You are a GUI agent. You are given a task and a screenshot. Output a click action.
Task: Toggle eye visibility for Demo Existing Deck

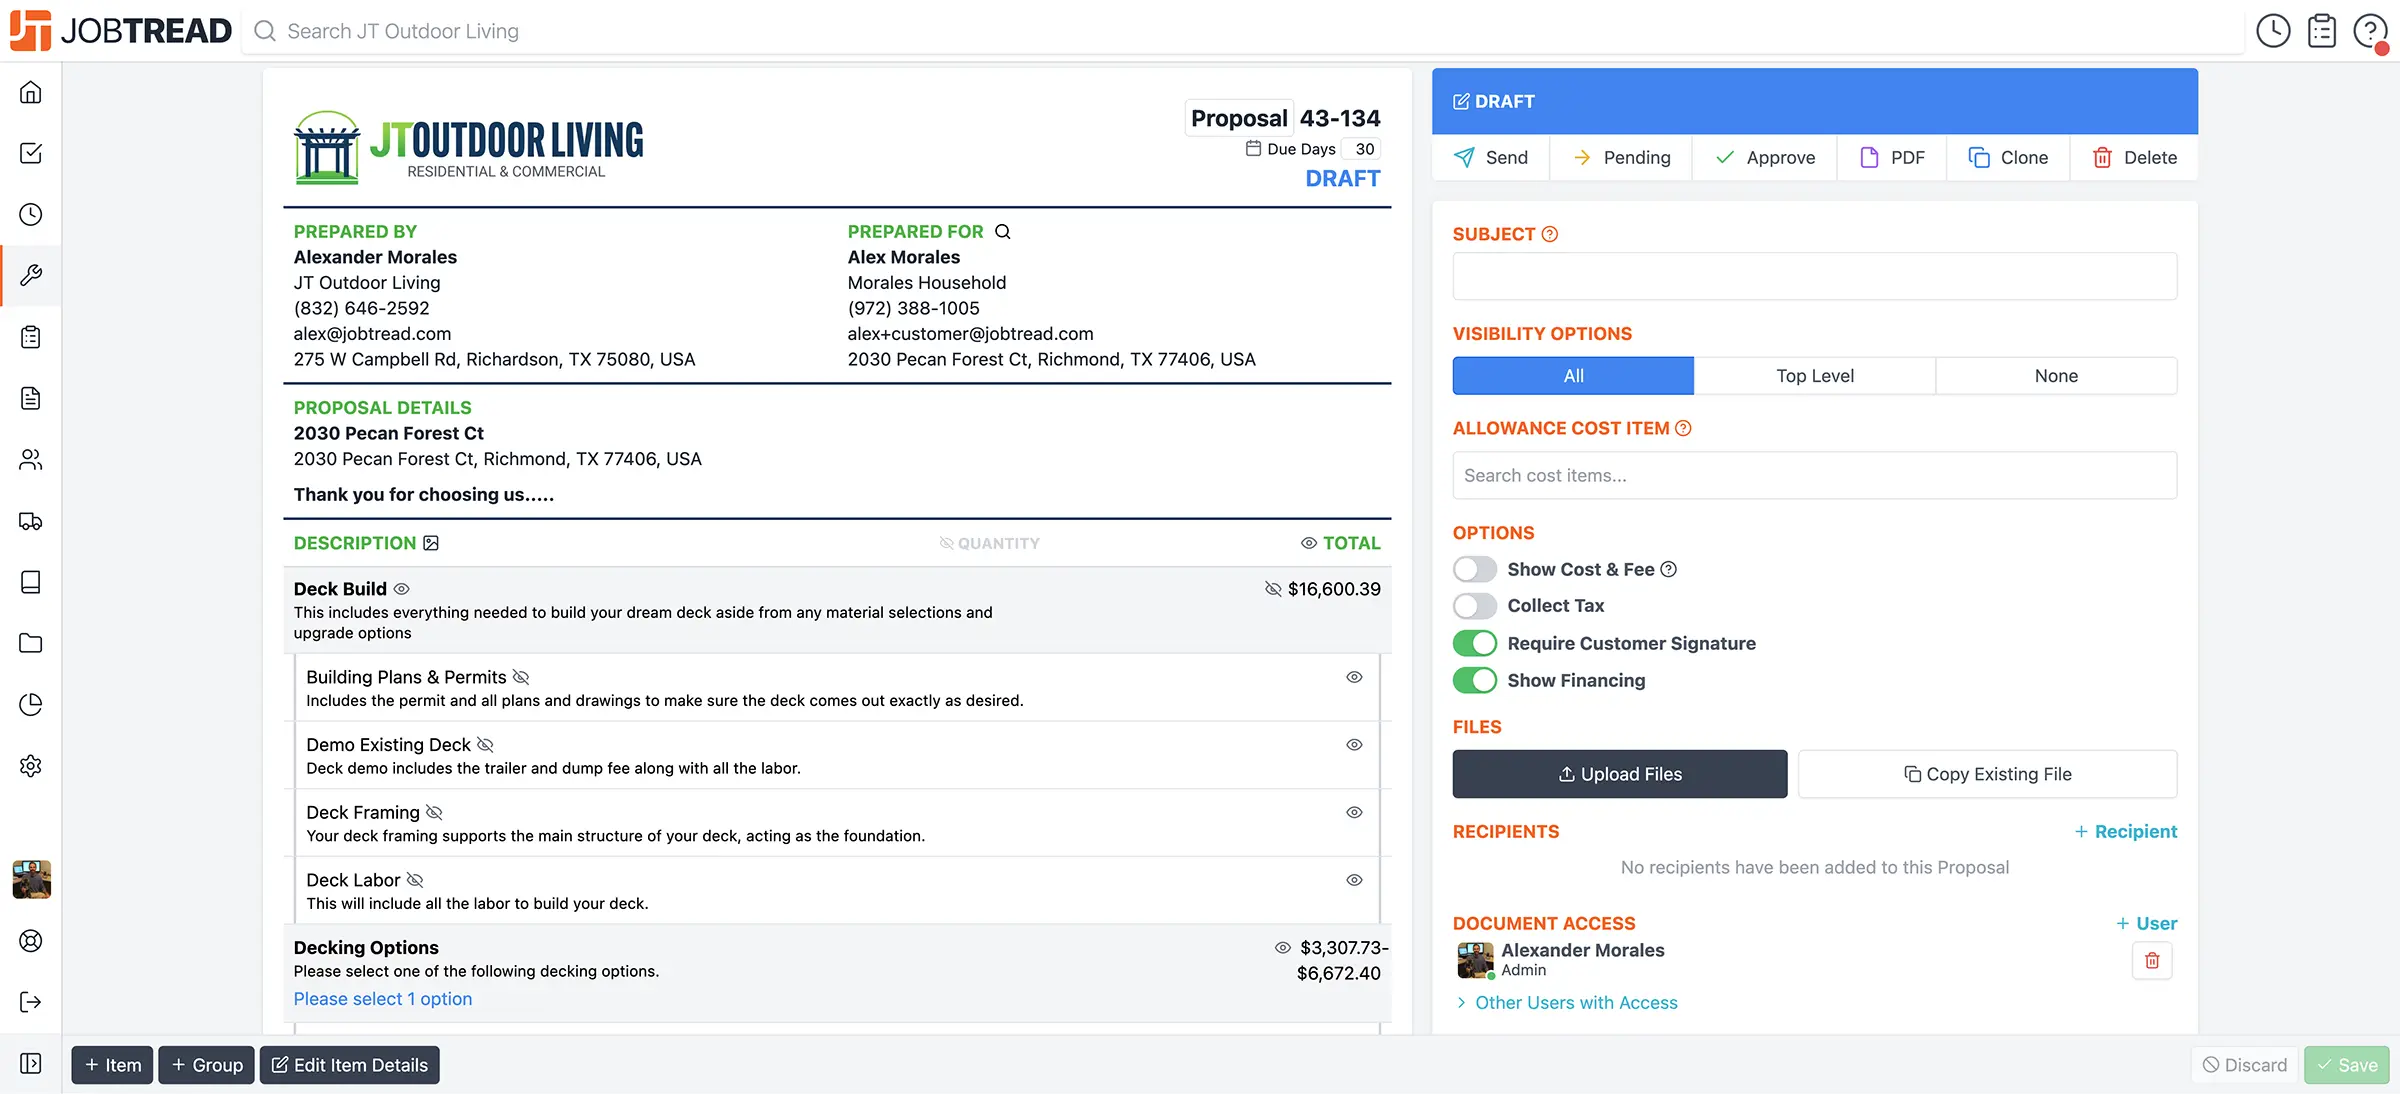(x=1354, y=745)
